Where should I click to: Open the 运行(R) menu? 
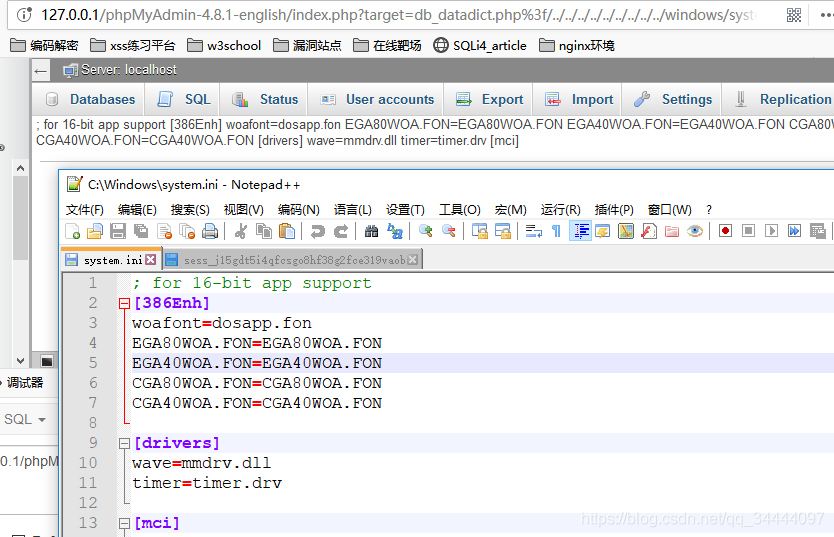pos(560,210)
